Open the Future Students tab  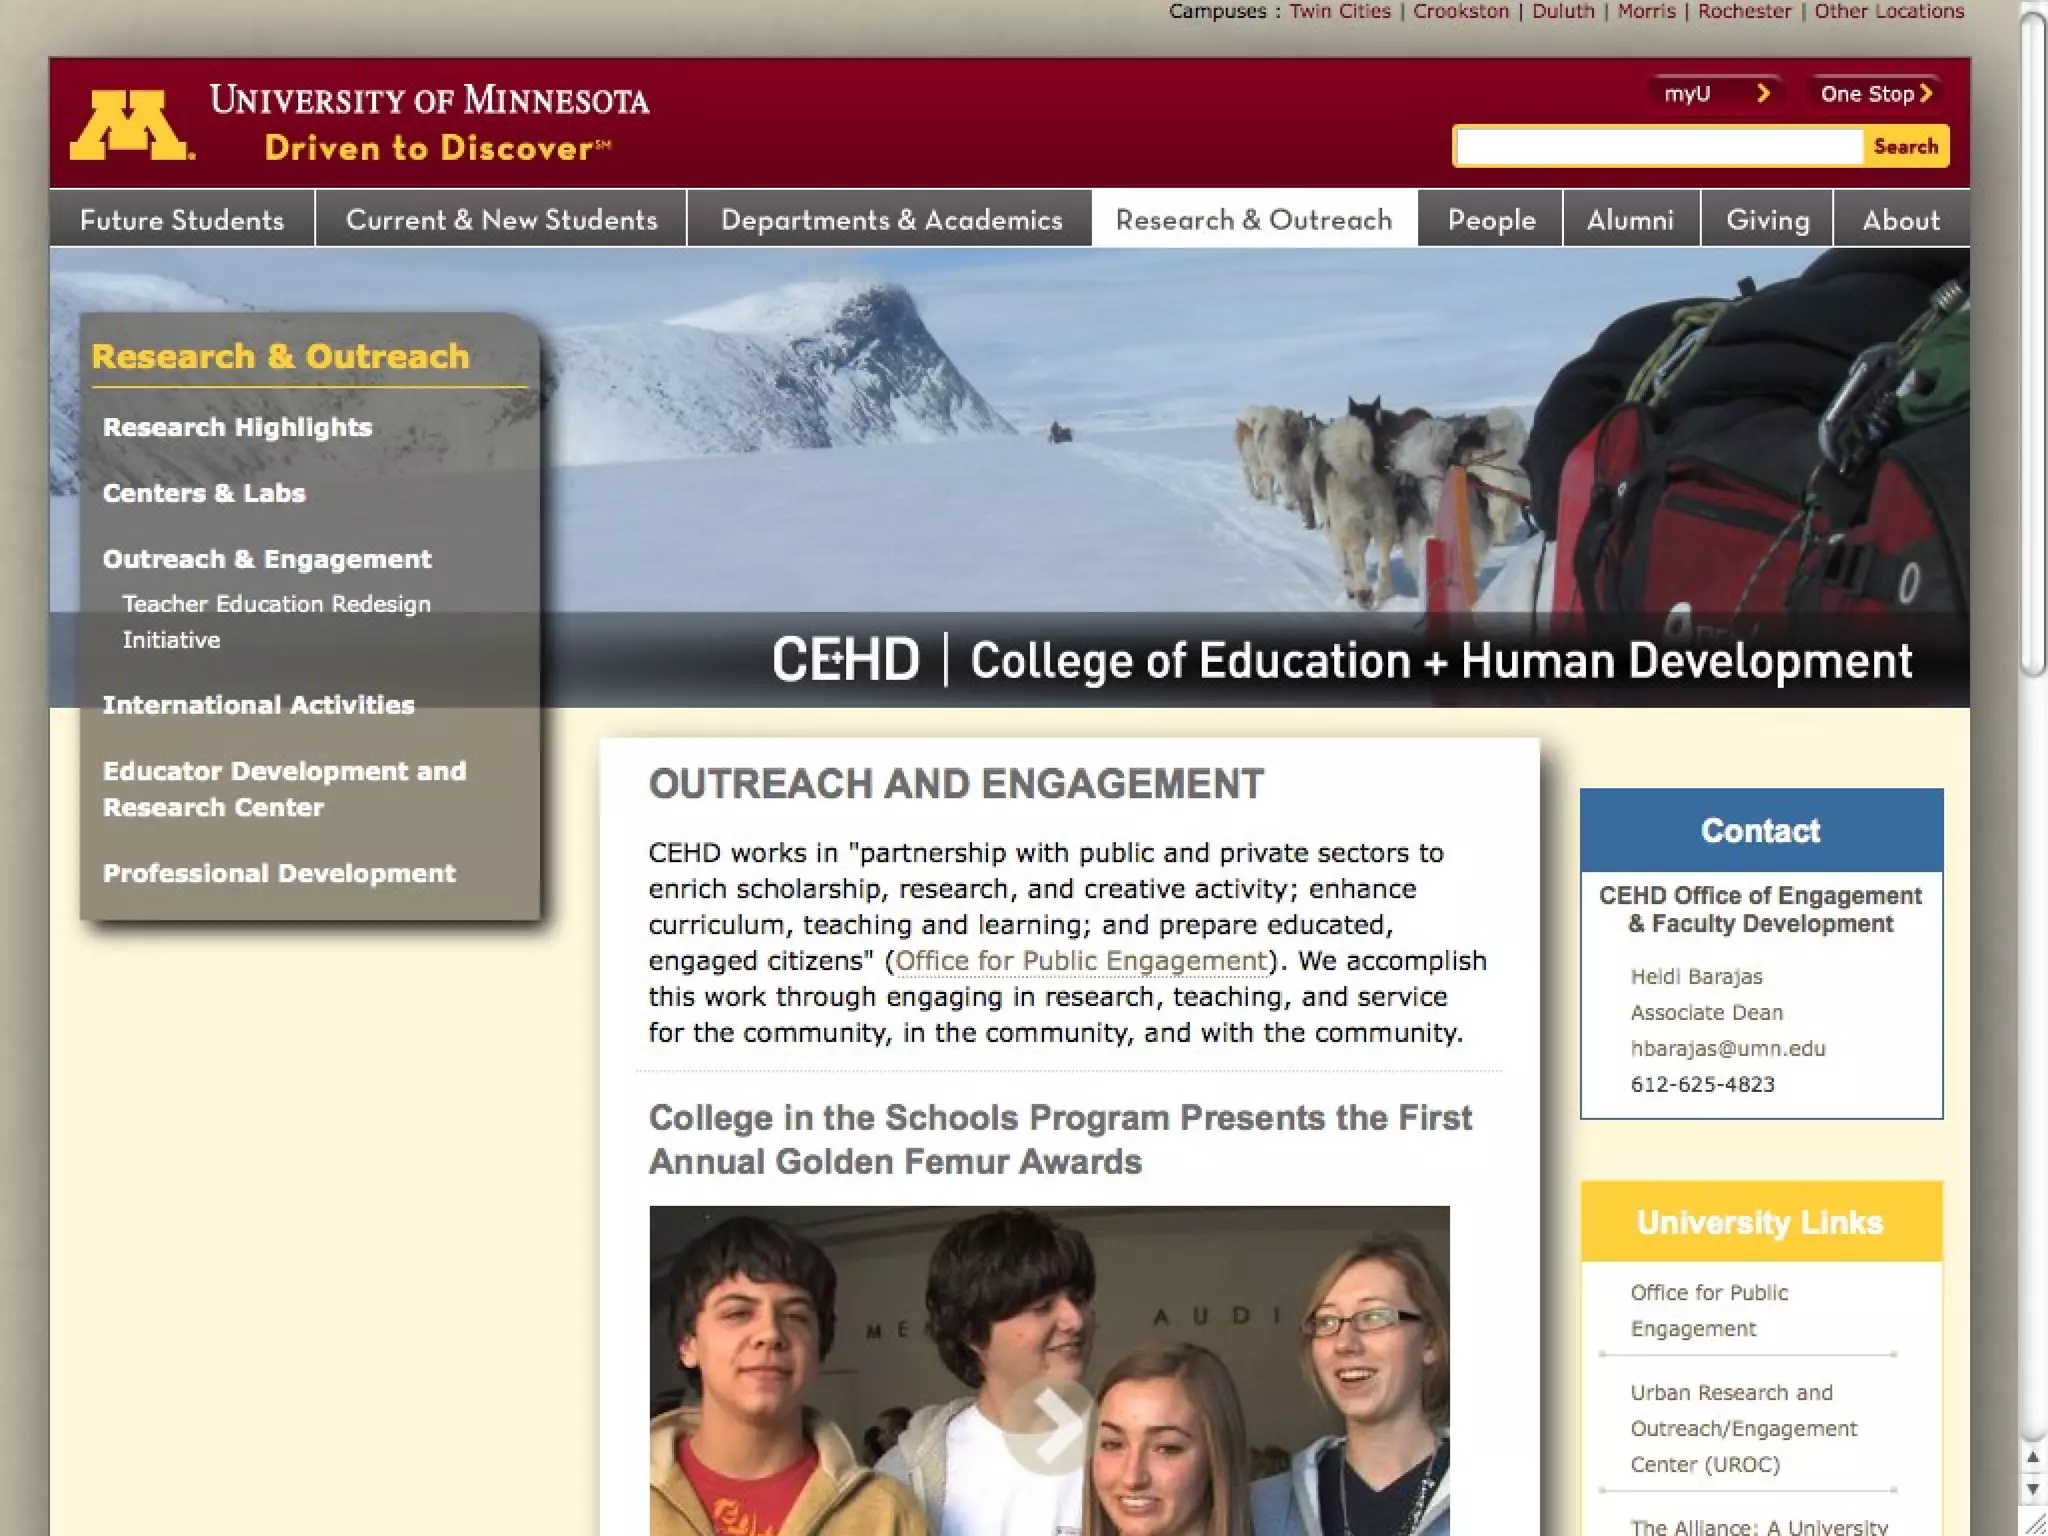[182, 219]
